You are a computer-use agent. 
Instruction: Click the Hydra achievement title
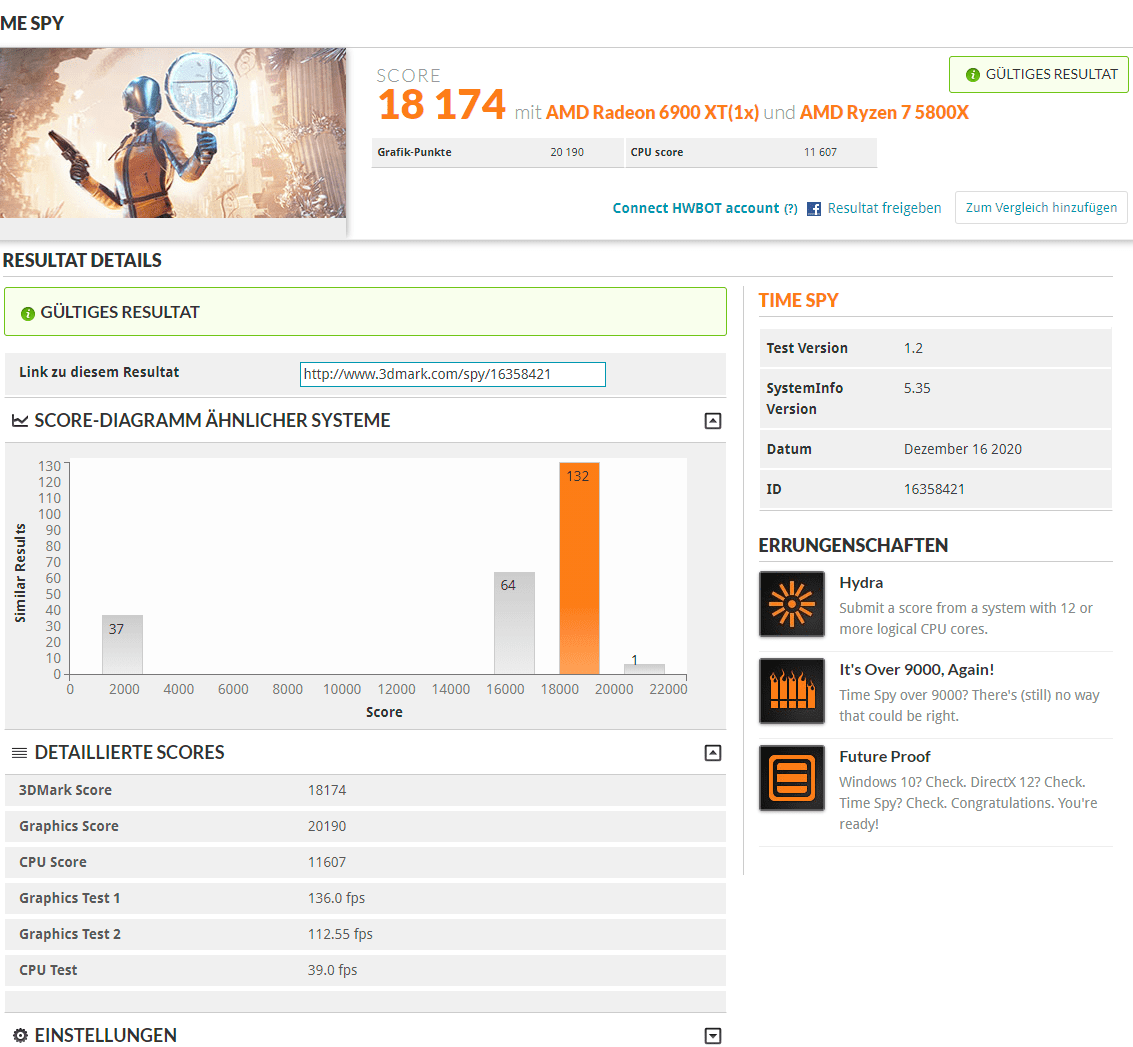coord(861,583)
